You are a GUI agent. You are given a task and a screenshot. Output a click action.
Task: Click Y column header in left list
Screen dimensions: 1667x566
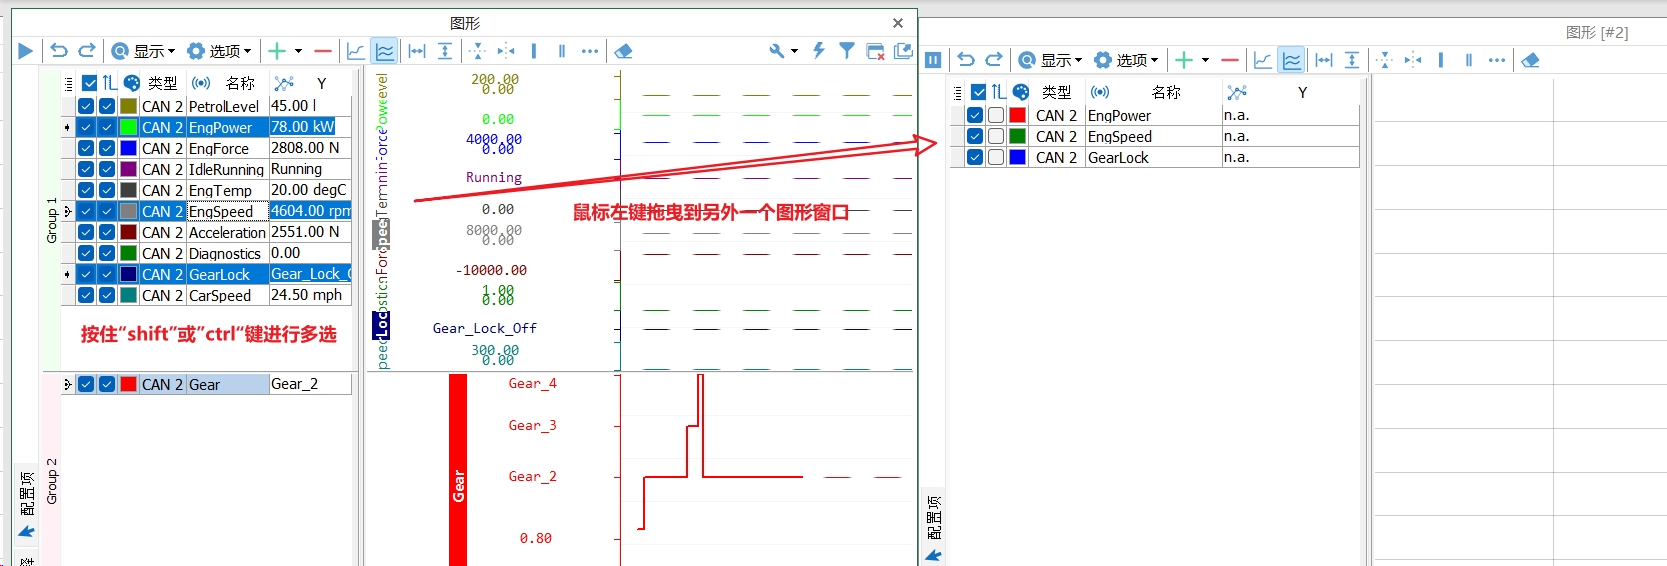[x=321, y=83]
